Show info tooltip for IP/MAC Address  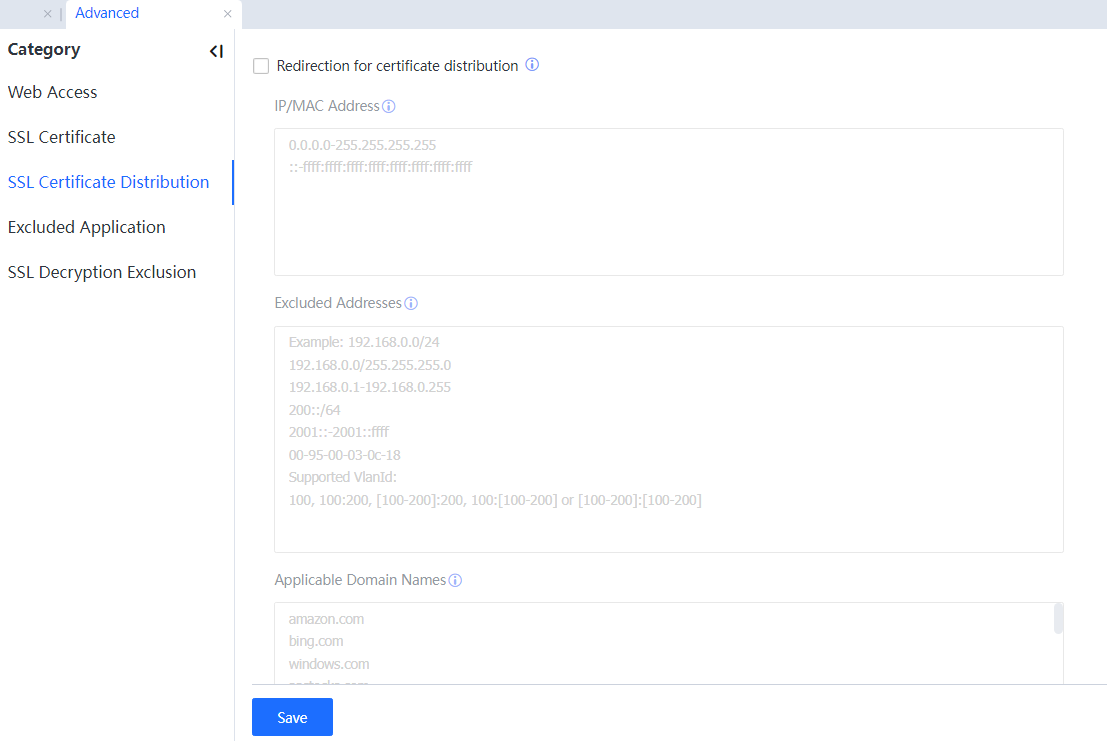click(x=389, y=106)
